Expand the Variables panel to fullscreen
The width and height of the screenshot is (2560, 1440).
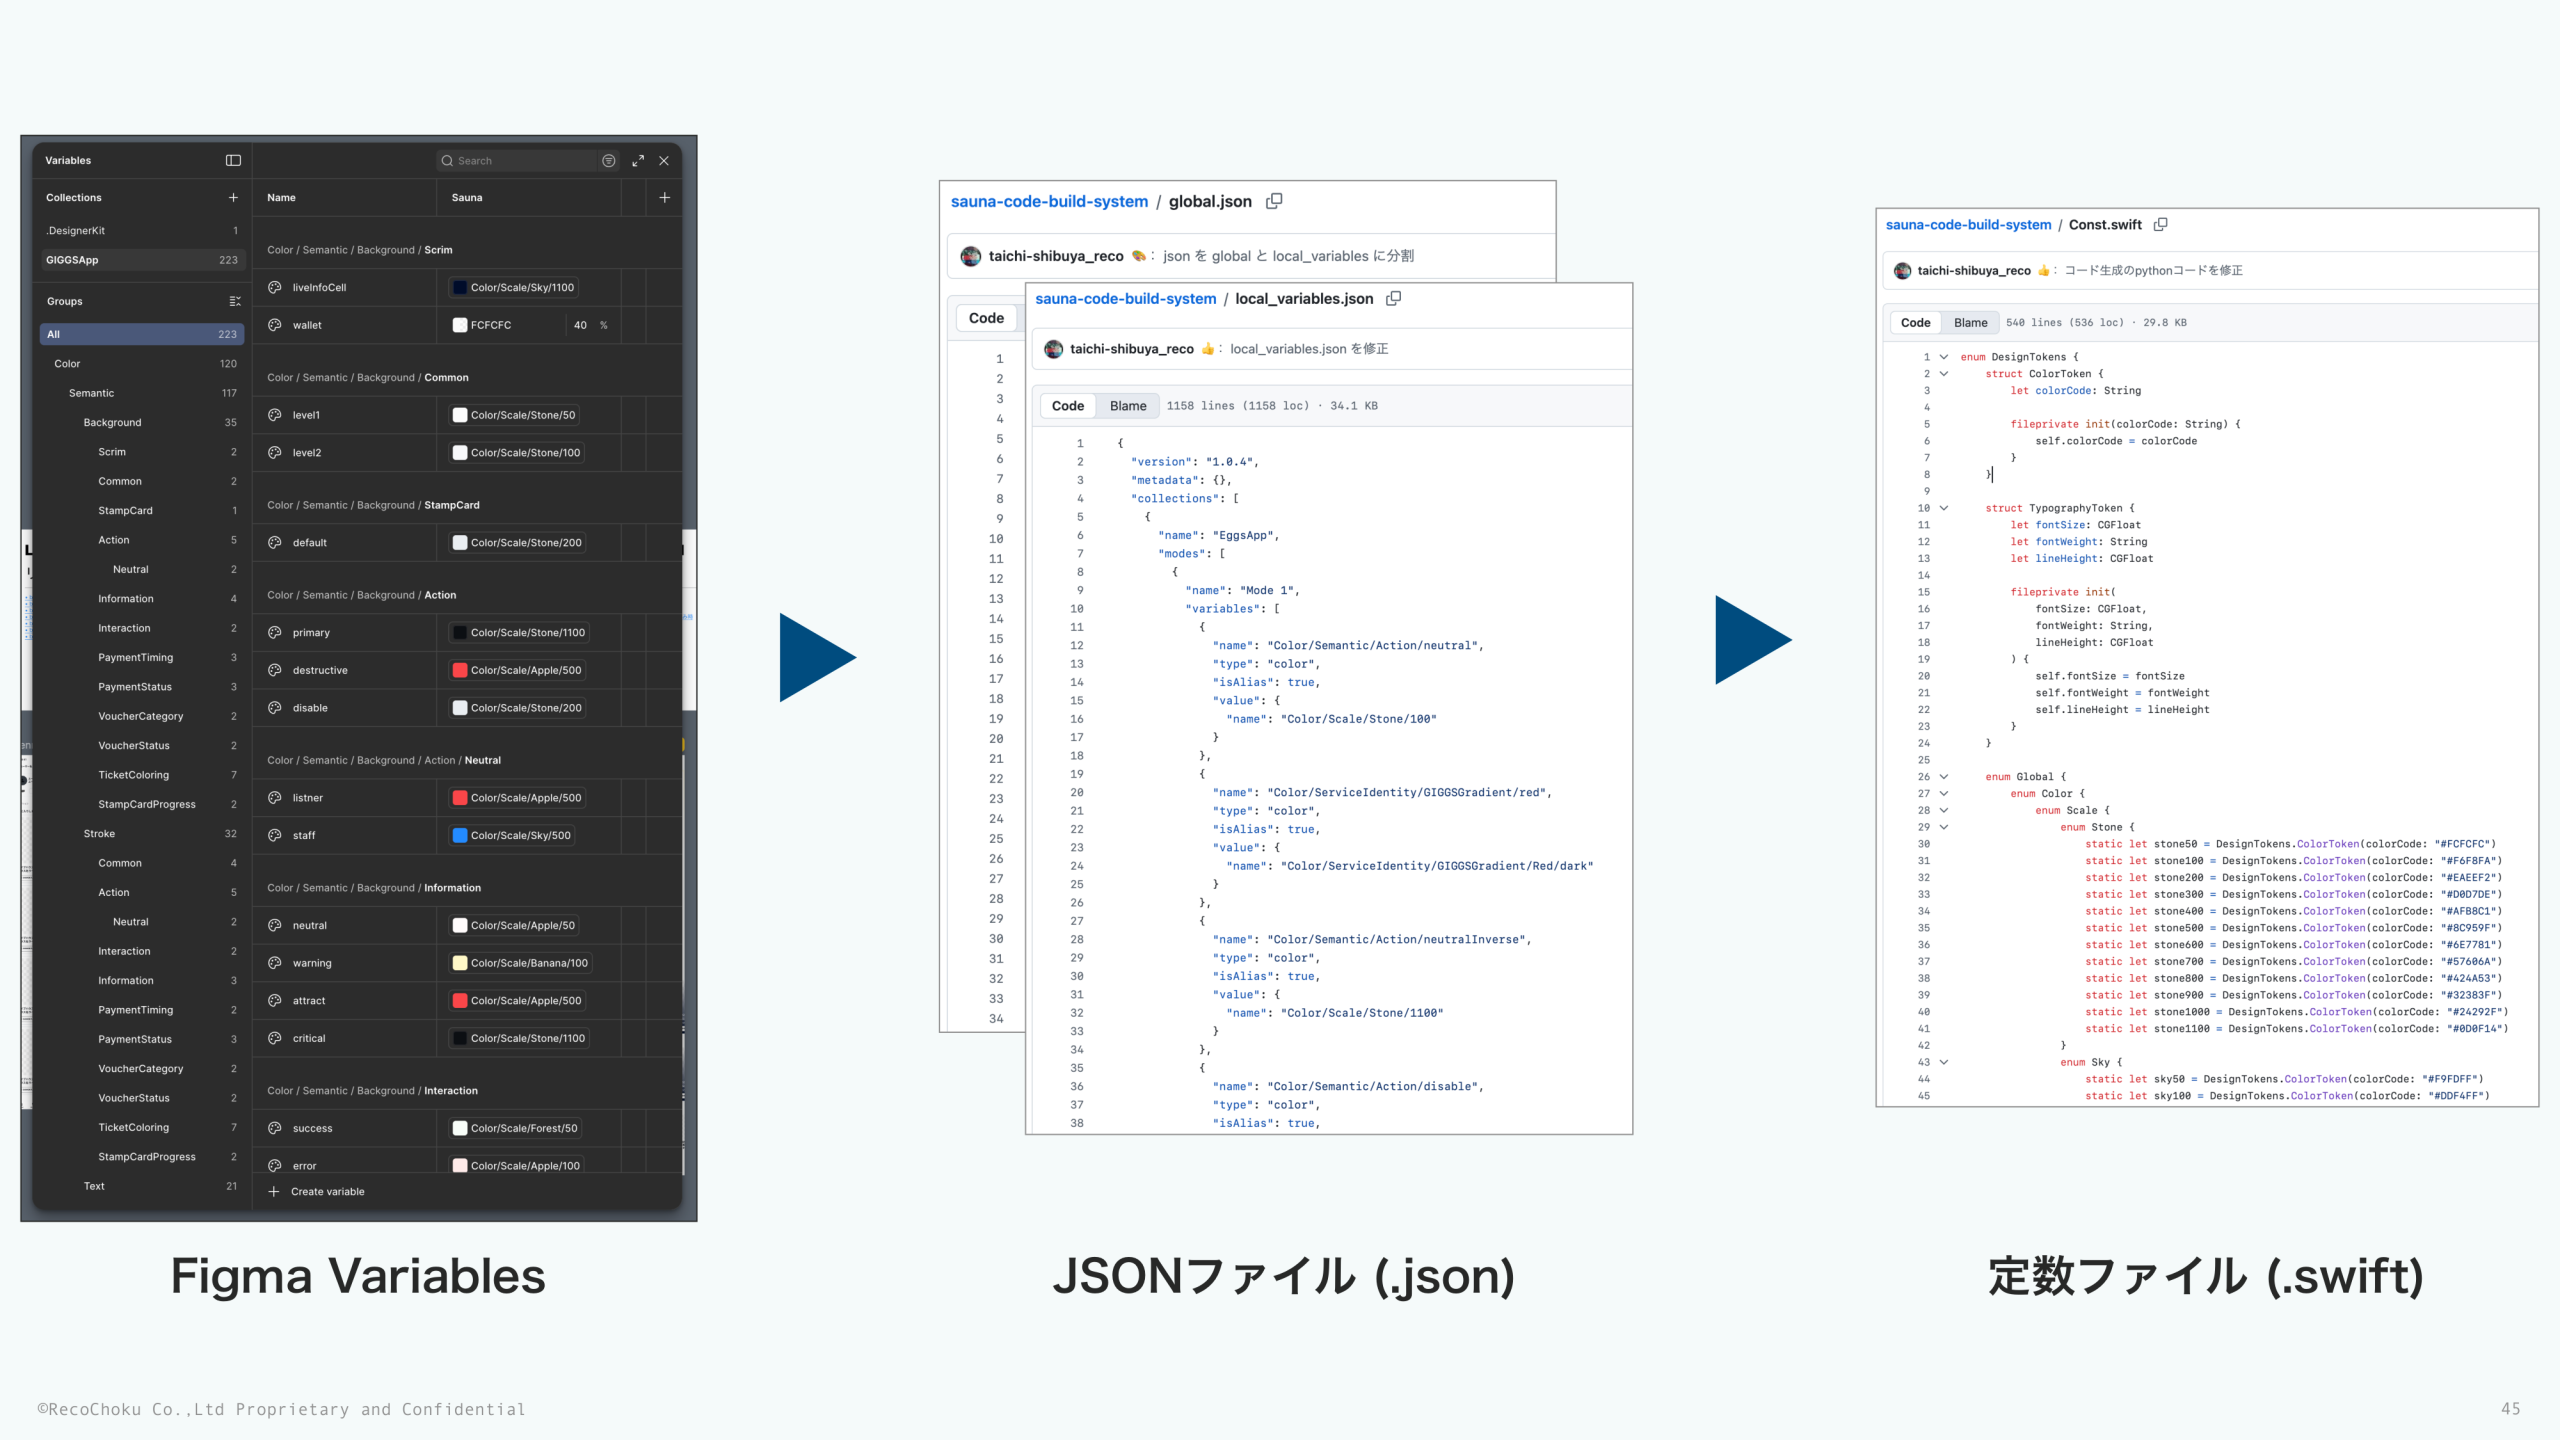pyautogui.click(x=637, y=160)
